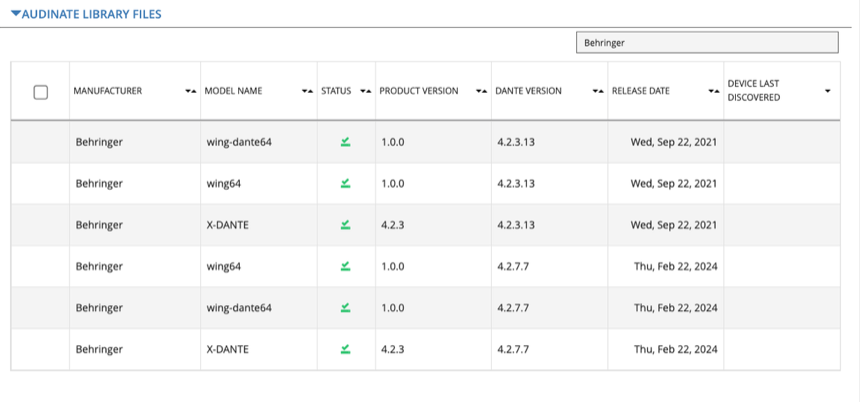Select model name X-DANTE in Sep 22, 2021 row

tap(227, 225)
